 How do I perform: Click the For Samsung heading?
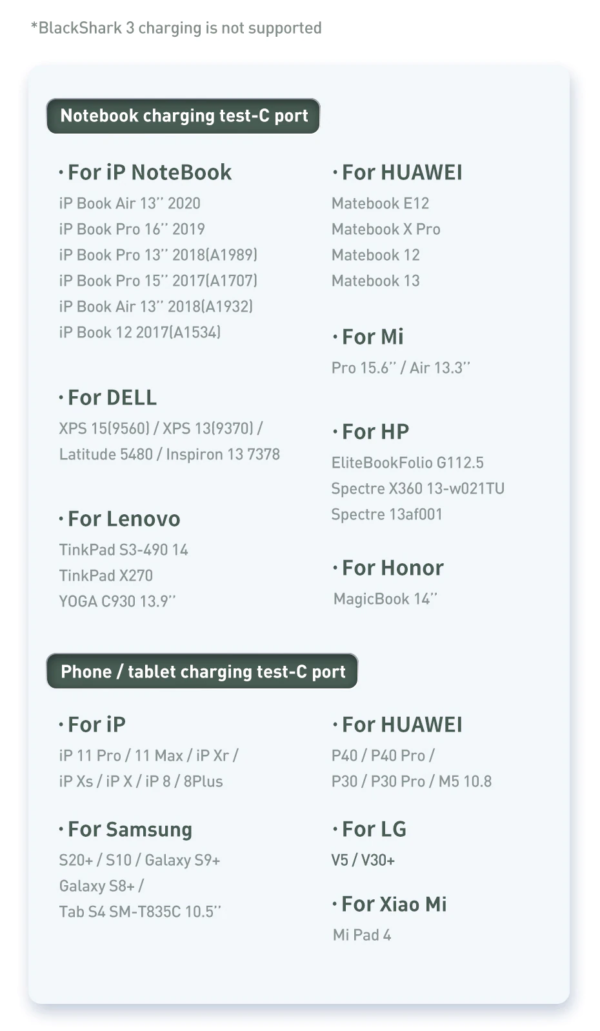click(126, 830)
